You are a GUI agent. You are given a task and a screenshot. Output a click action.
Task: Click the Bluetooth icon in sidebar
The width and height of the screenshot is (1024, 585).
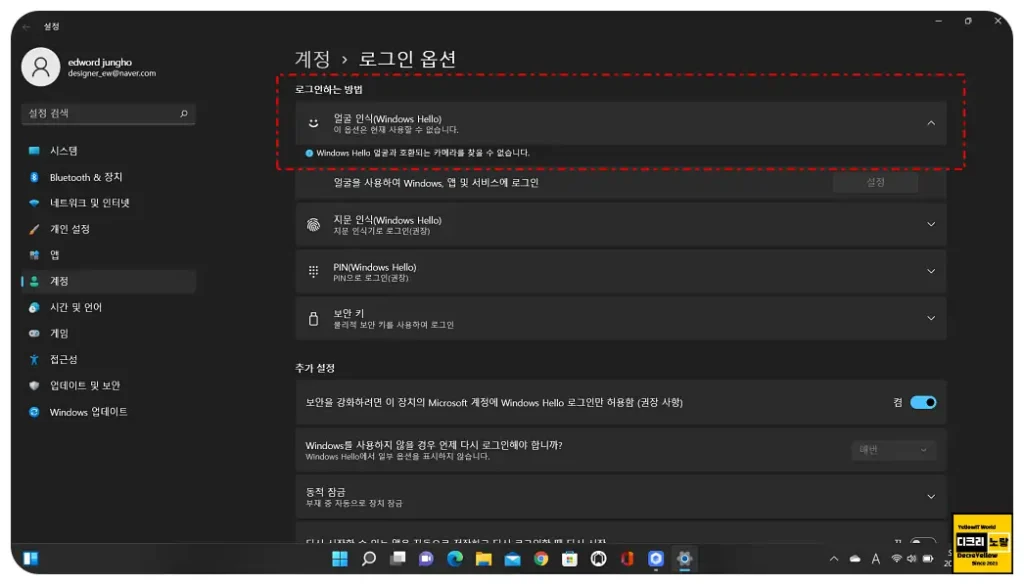34,177
